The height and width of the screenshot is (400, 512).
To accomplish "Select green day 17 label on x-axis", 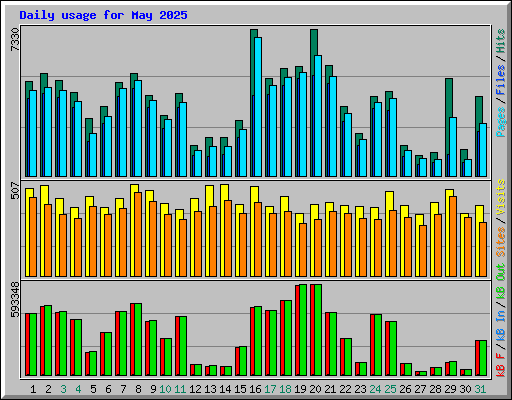I will click(x=270, y=389).
